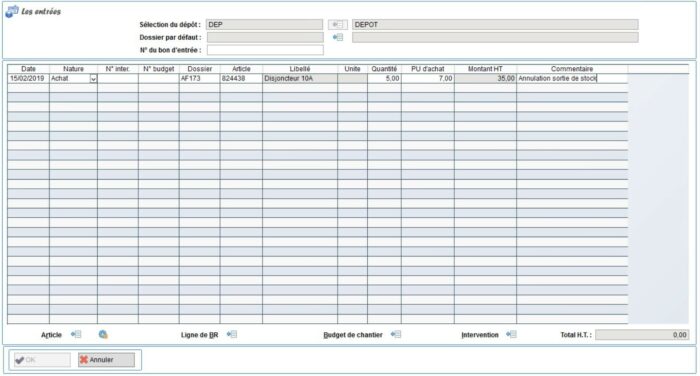
Task: Click the Dossier par défaut description field
Action: (x=495, y=38)
